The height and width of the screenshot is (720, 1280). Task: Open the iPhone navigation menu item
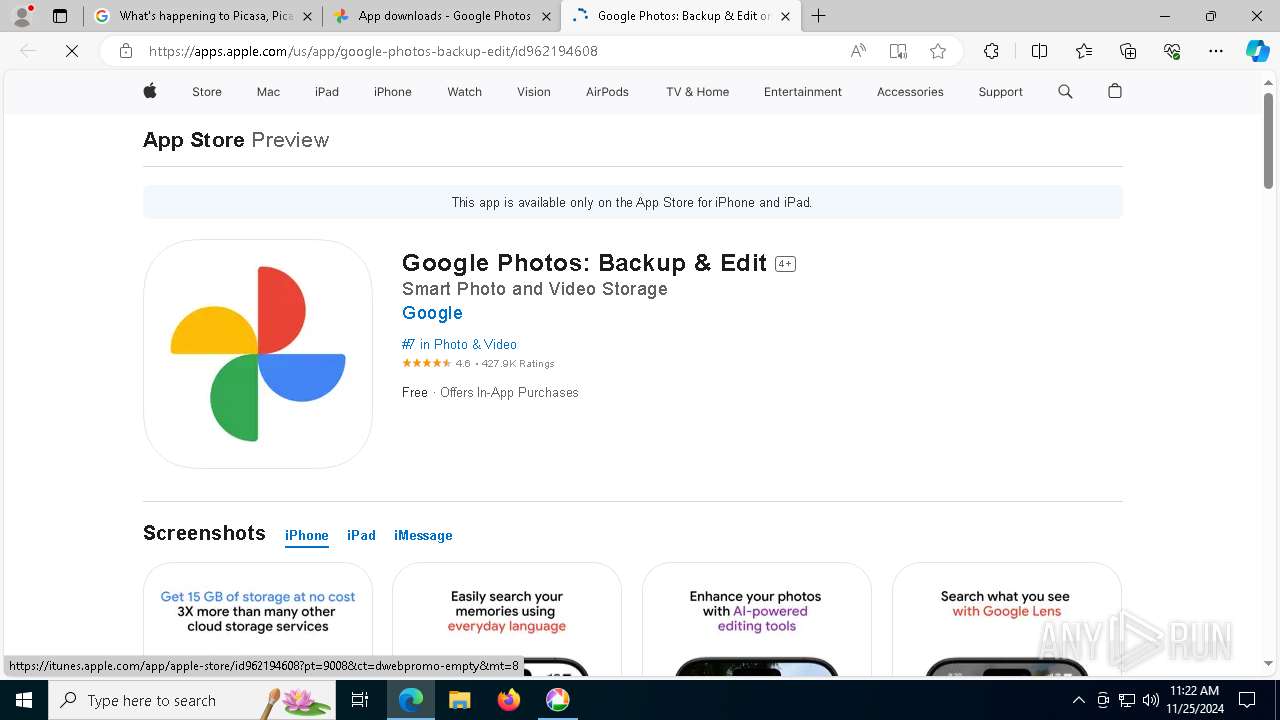tap(393, 92)
